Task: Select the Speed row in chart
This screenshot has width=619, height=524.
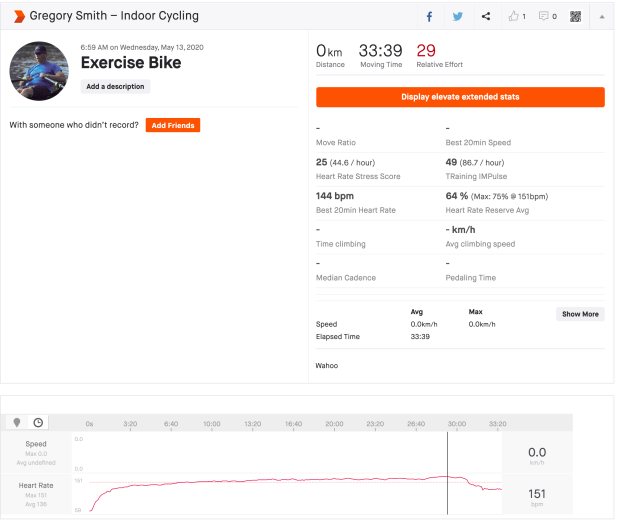Action: click(36, 449)
